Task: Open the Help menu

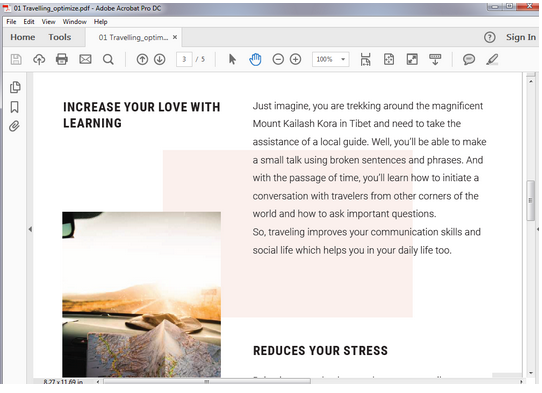Action: tap(101, 22)
